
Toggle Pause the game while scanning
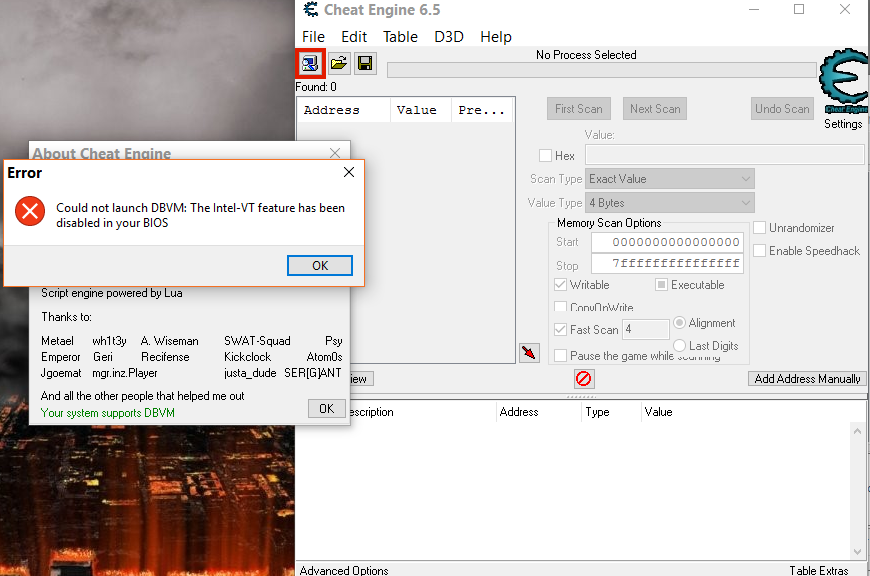coord(560,355)
